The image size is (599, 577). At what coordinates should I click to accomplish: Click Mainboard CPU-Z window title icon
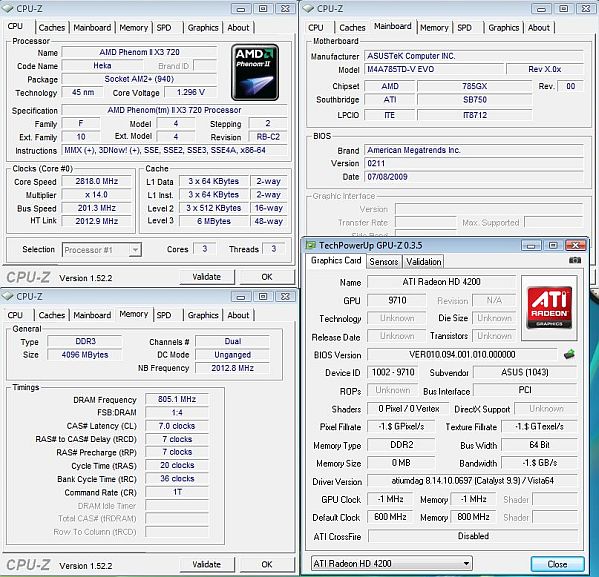(x=309, y=8)
